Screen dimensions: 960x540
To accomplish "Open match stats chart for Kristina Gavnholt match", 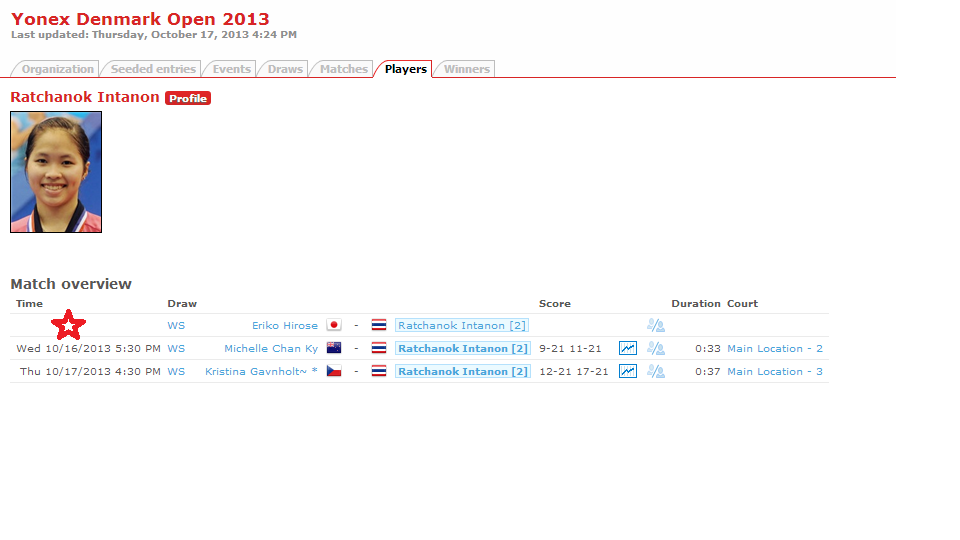I will pos(628,371).
